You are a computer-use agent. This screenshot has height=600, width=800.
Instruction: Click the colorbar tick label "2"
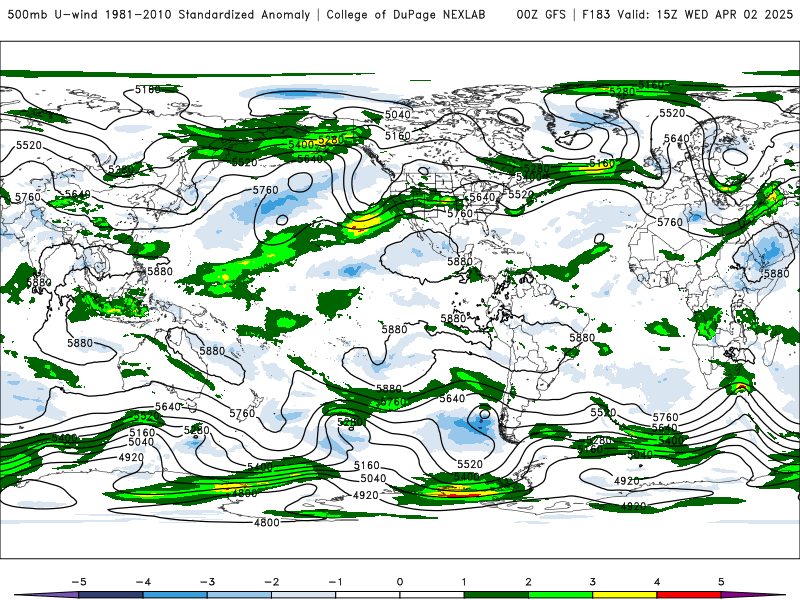(x=529, y=582)
